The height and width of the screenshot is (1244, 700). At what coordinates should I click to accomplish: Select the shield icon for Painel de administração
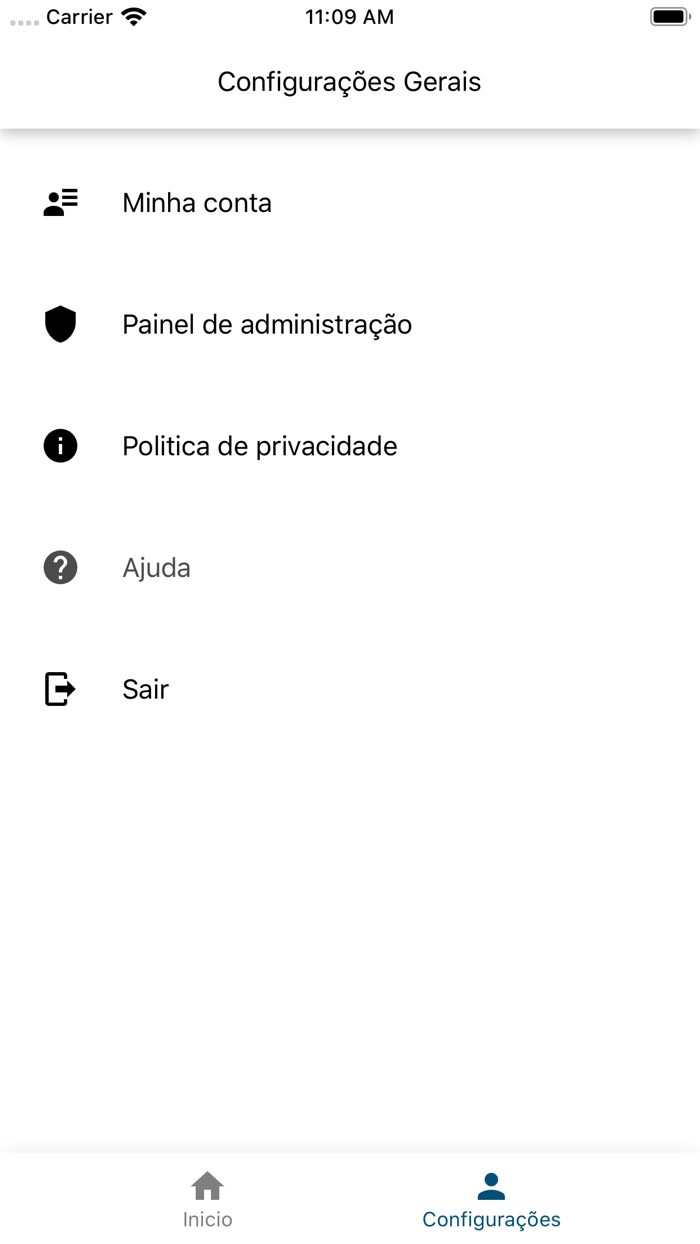point(60,324)
